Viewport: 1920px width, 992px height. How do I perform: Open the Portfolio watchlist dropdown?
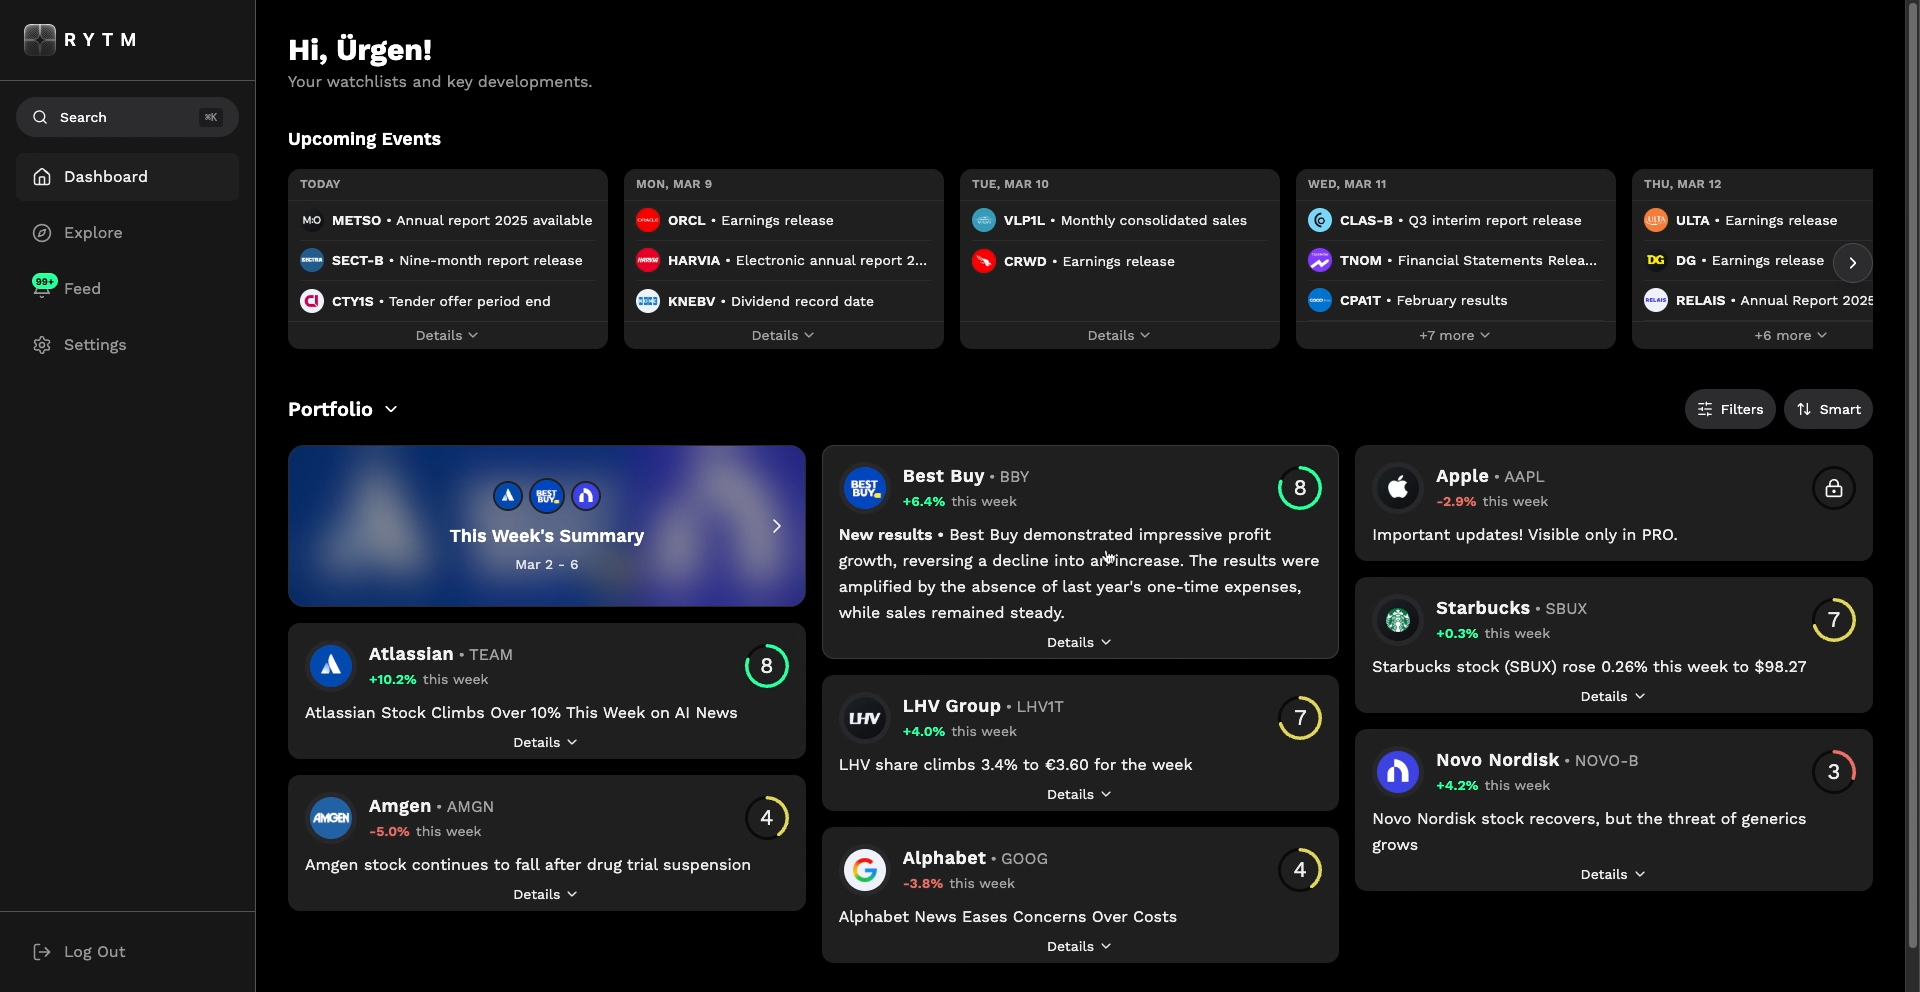click(x=343, y=409)
